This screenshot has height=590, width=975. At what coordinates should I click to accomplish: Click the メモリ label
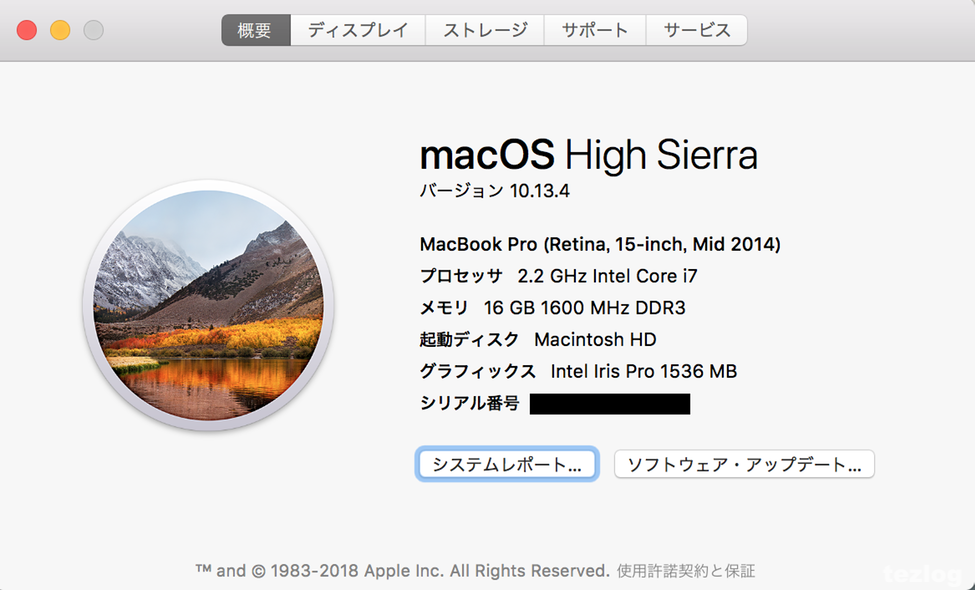[444, 308]
